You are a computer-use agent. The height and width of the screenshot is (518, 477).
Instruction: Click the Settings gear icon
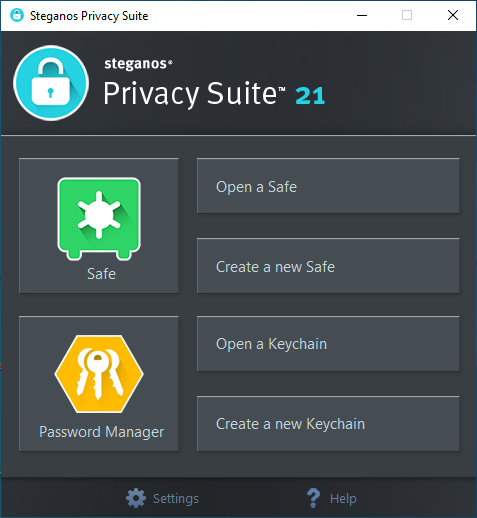pyautogui.click(x=136, y=498)
